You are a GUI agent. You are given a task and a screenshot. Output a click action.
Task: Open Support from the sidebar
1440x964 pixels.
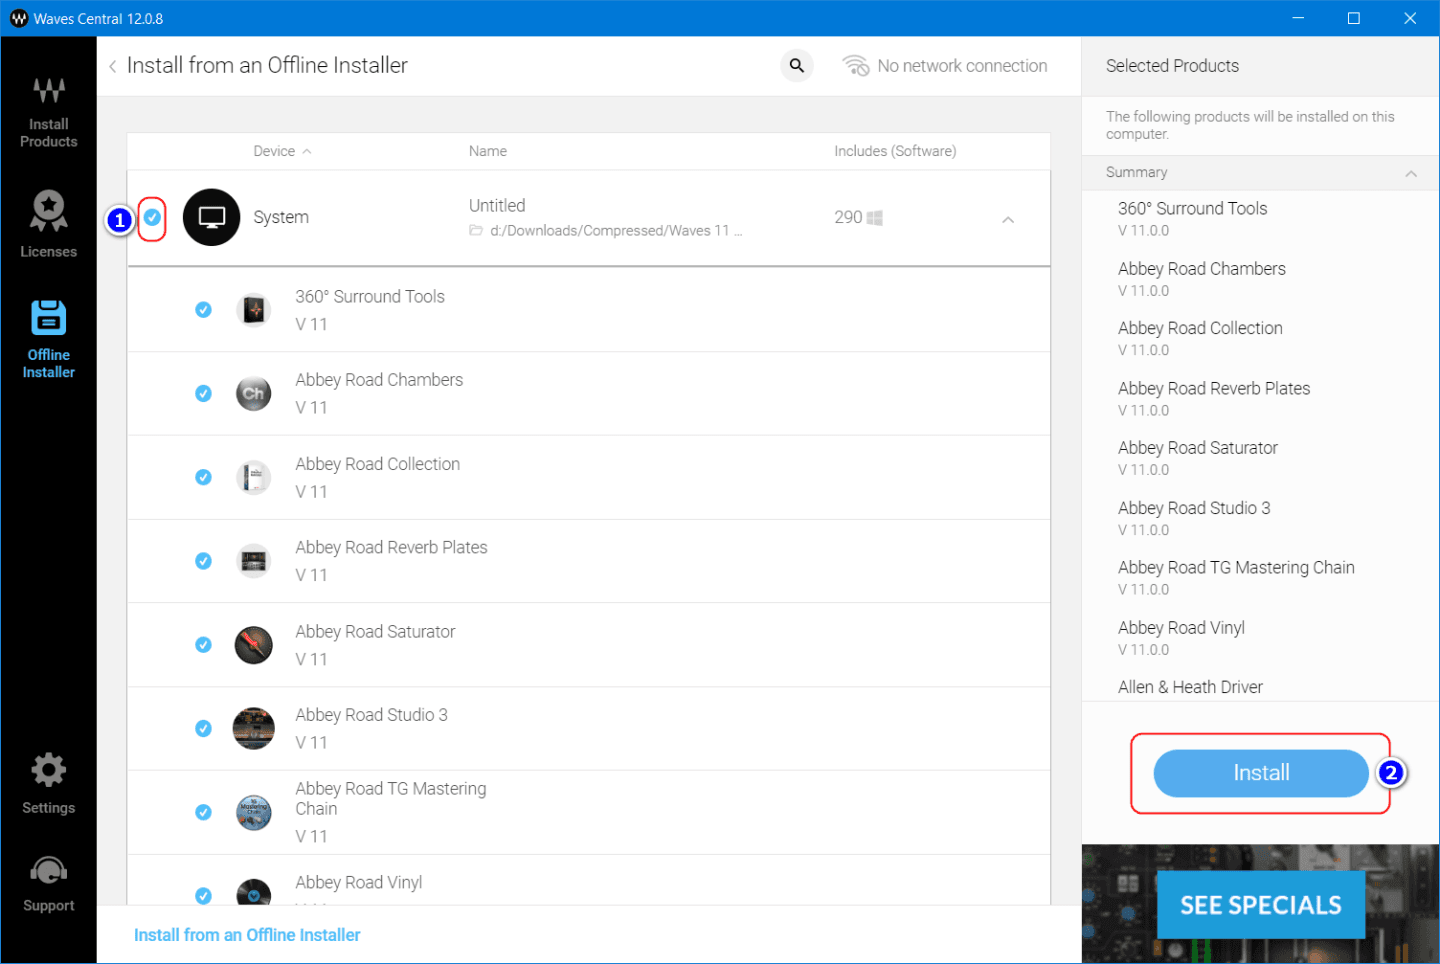click(48, 884)
